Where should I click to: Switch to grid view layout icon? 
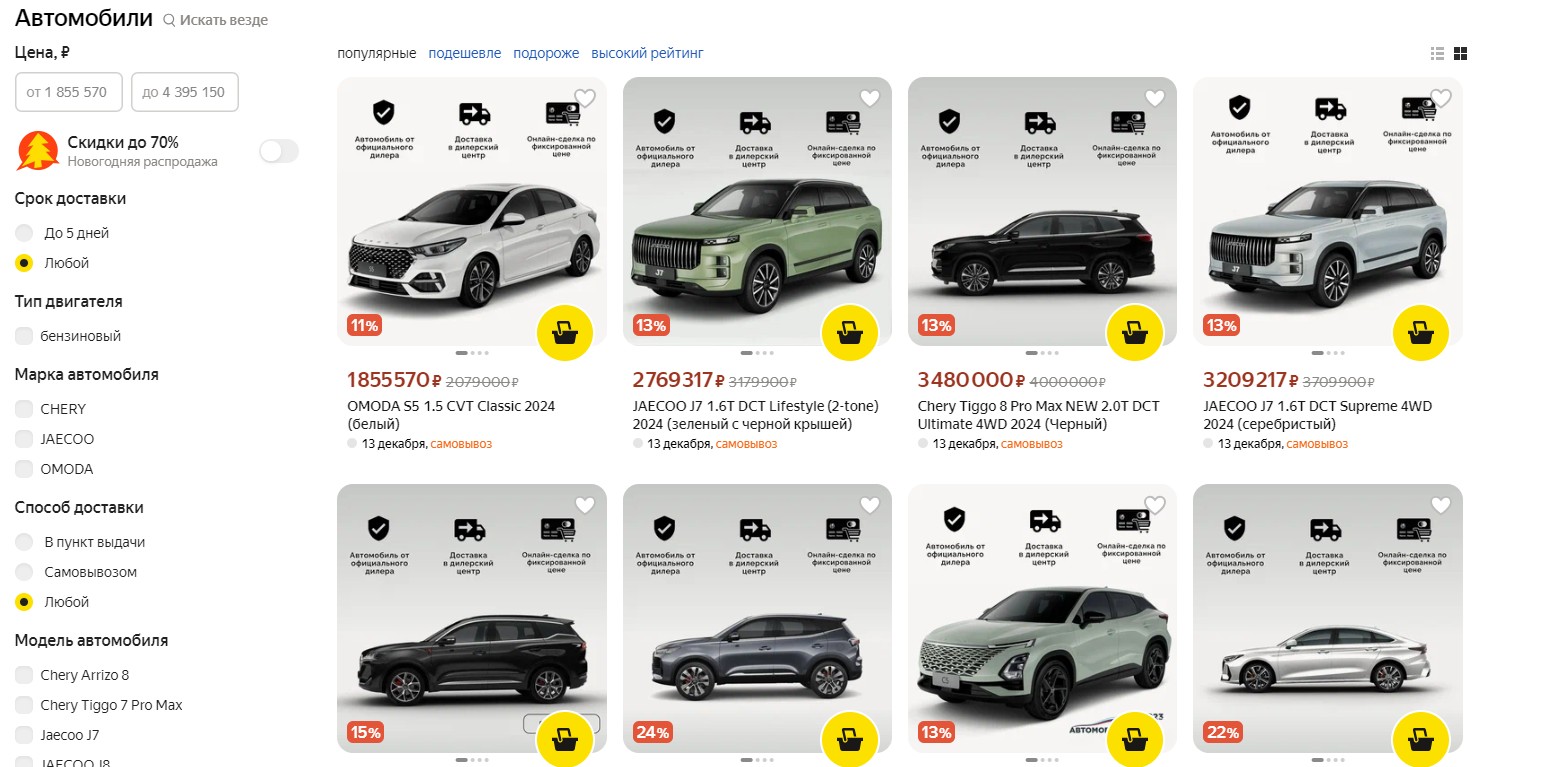coord(1460,53)
